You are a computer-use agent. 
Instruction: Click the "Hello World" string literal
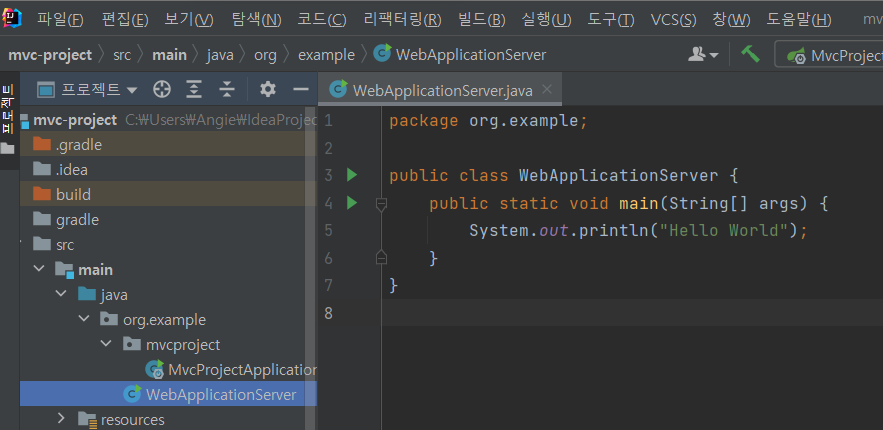click(x=726, y=230)
